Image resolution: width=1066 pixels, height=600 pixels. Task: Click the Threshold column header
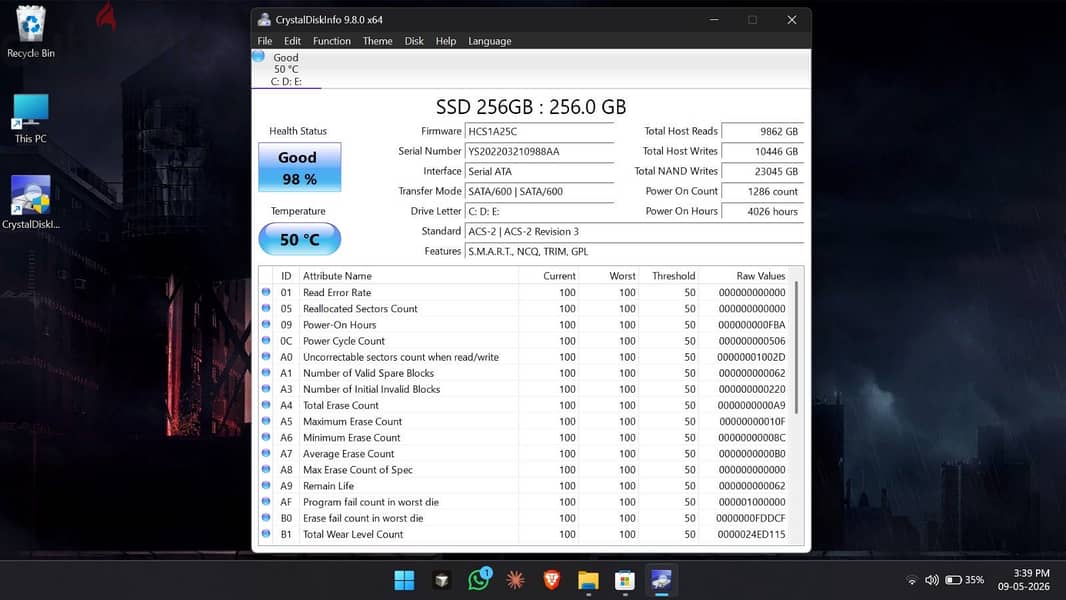point(669,276)
